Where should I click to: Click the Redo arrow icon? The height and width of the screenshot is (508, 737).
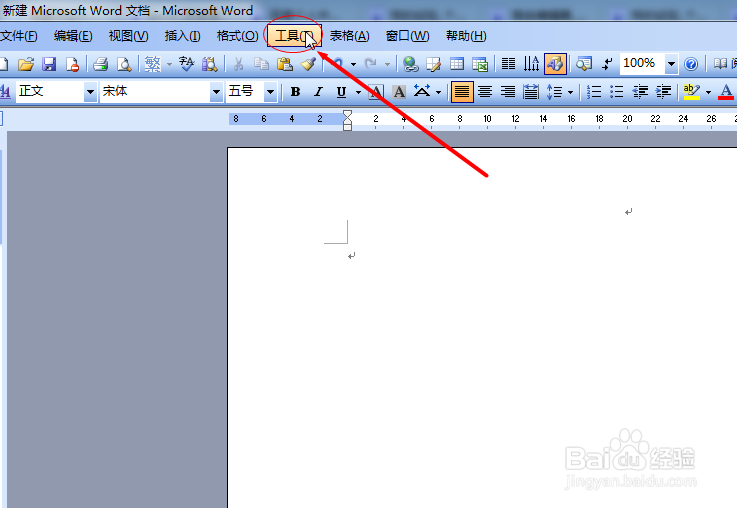pyautogui.click(x=371, y=63)
